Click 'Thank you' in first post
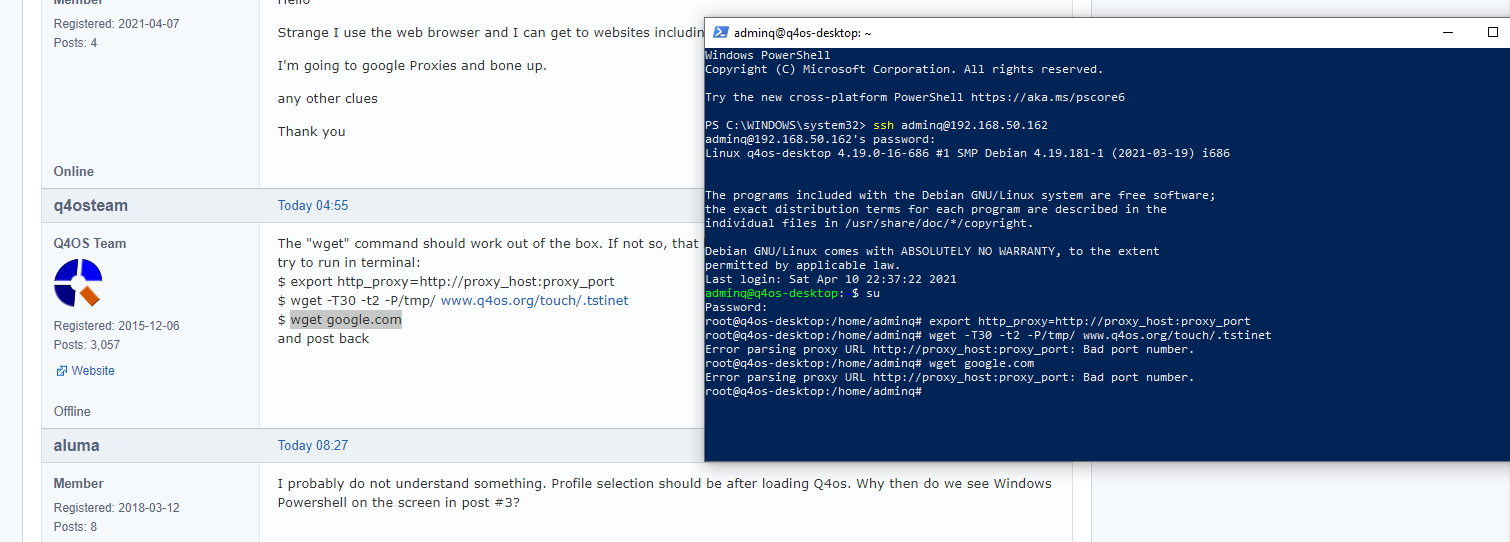The height and width of the screenshot is (542, 1510). coord(311,131)
